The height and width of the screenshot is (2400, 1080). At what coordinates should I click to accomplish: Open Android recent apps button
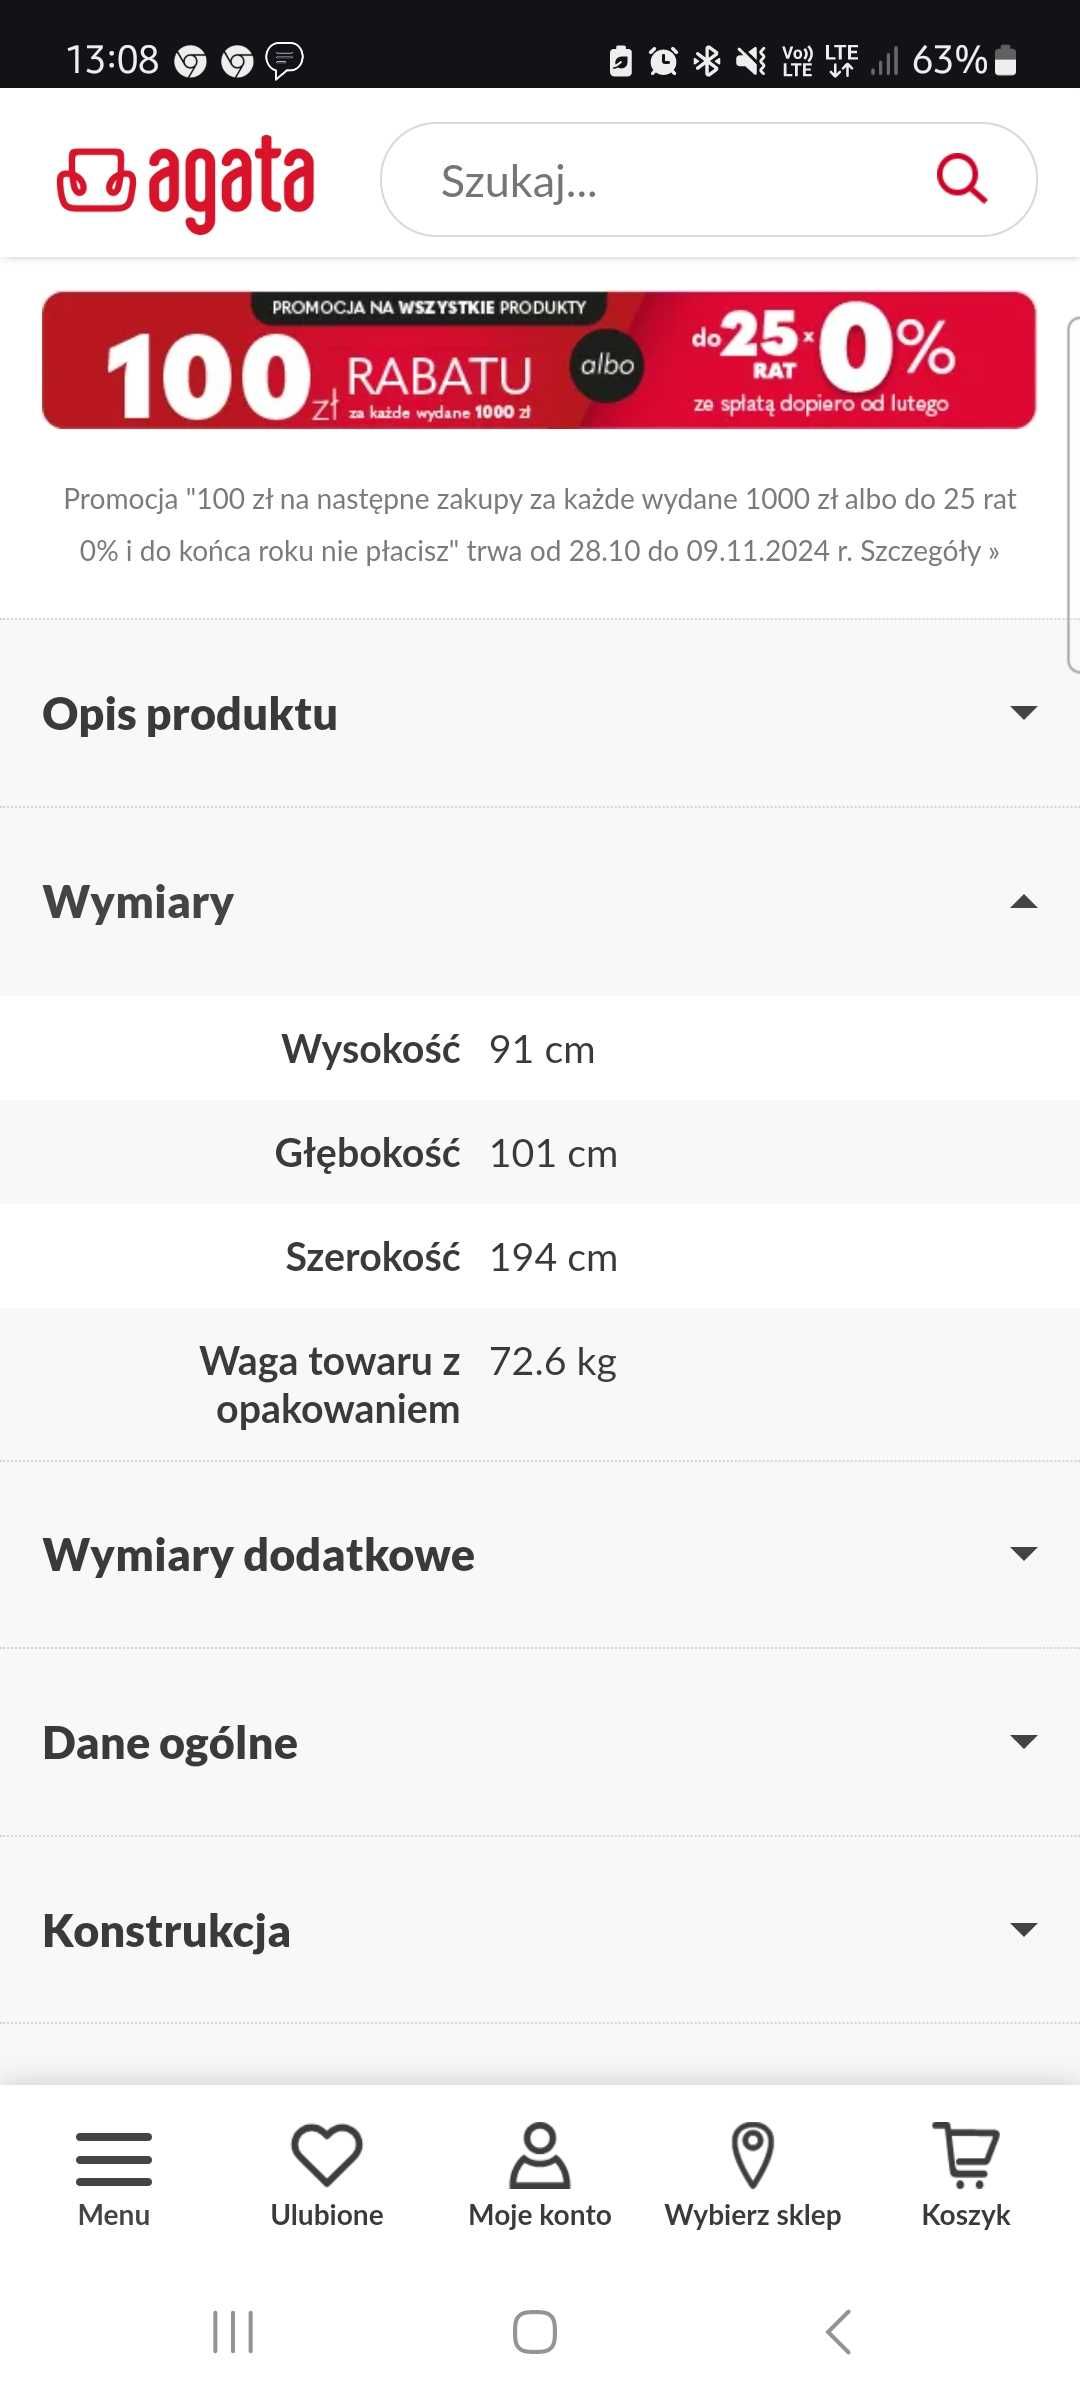point(233,2332)
